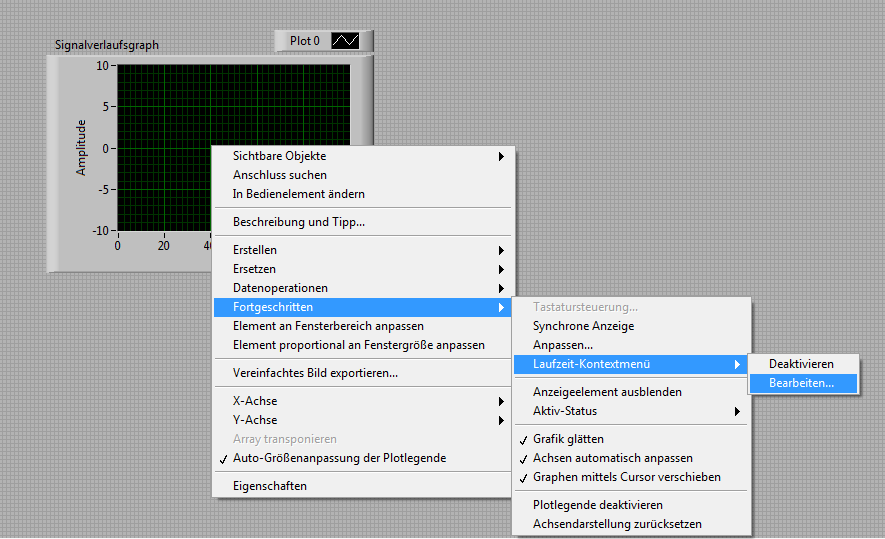Choose Element proportional an Fenstergröße anpassen
The height and width of the screenshot is (539, 885).
point(362,345)
